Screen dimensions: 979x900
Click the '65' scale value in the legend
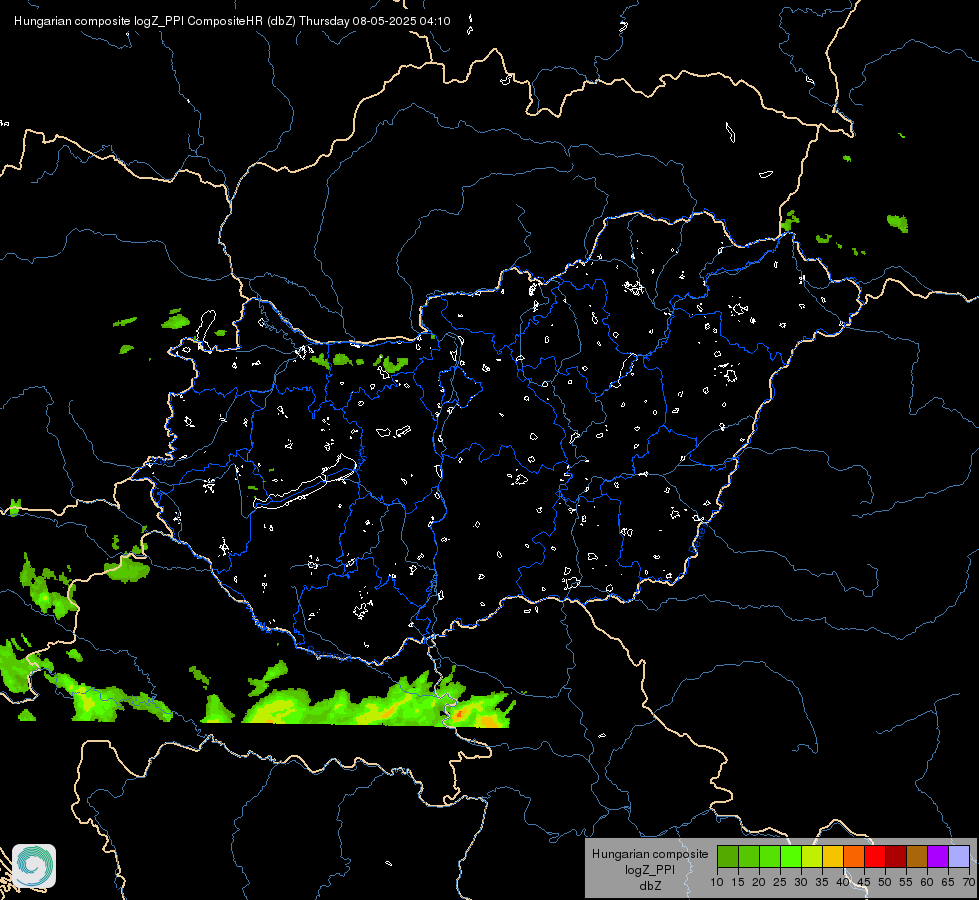(x=948, y=882)
